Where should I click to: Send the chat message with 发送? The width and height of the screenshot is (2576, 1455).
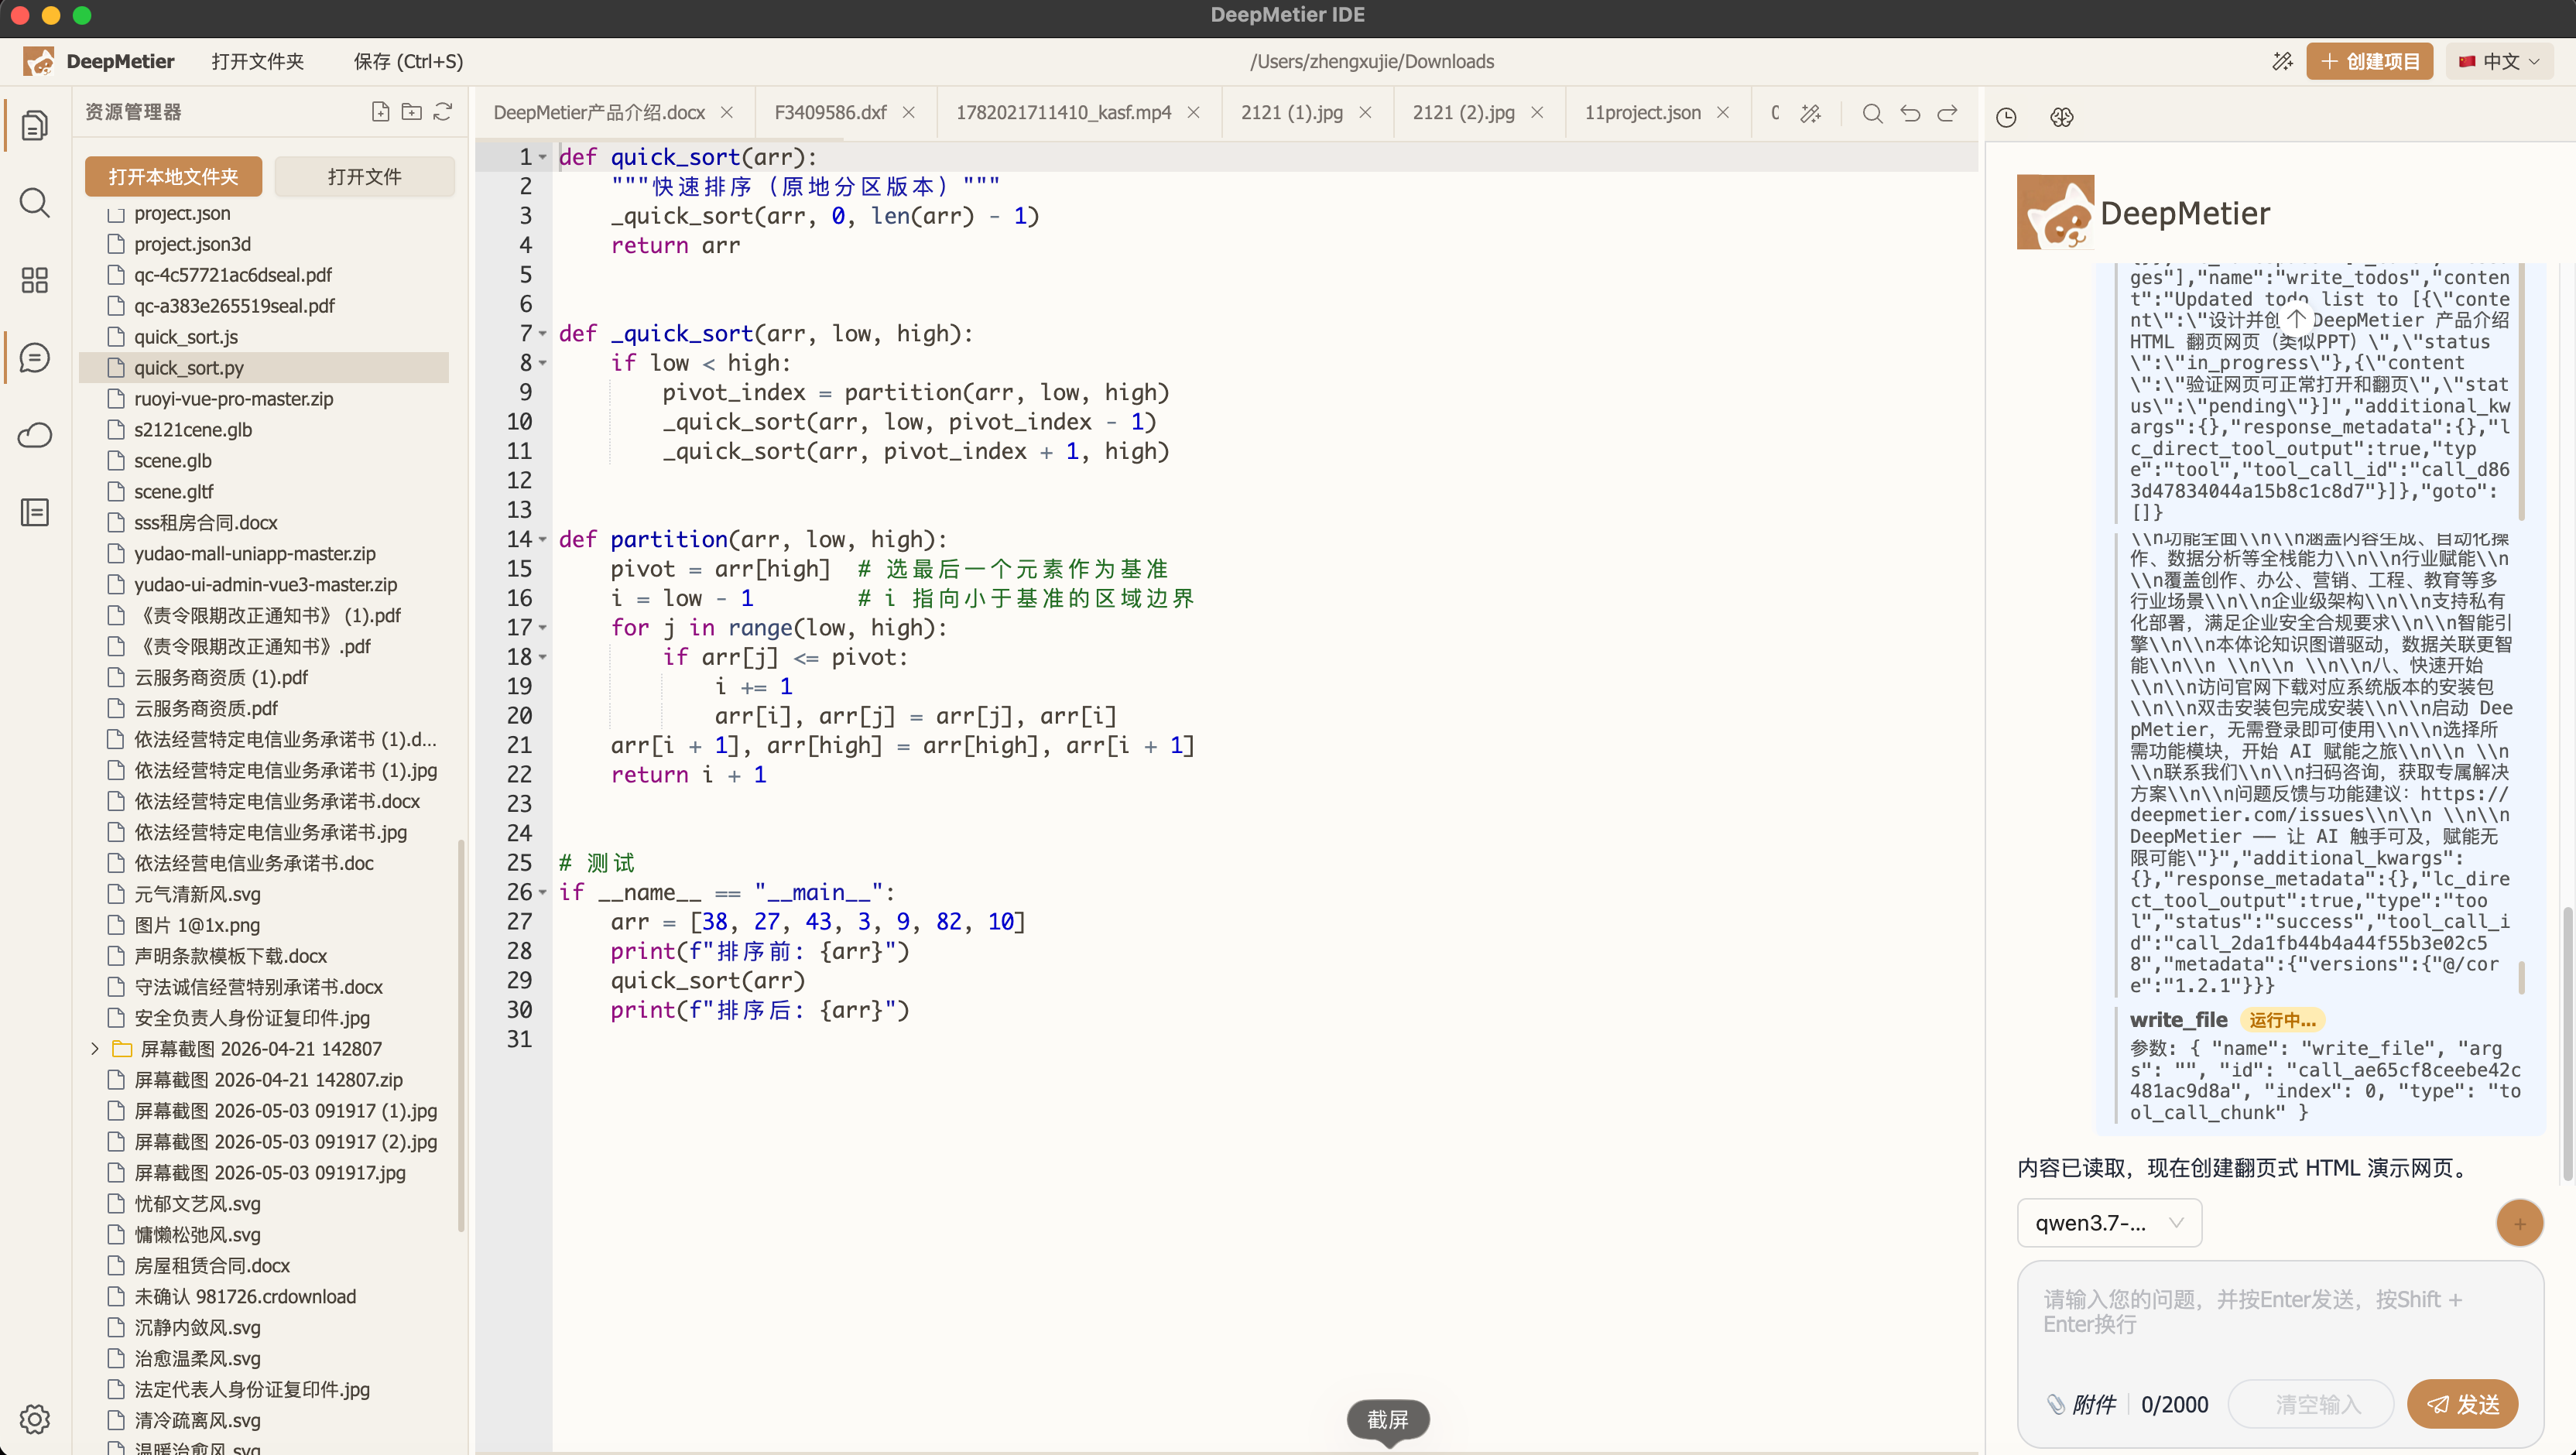[x=2462, y=1404]
